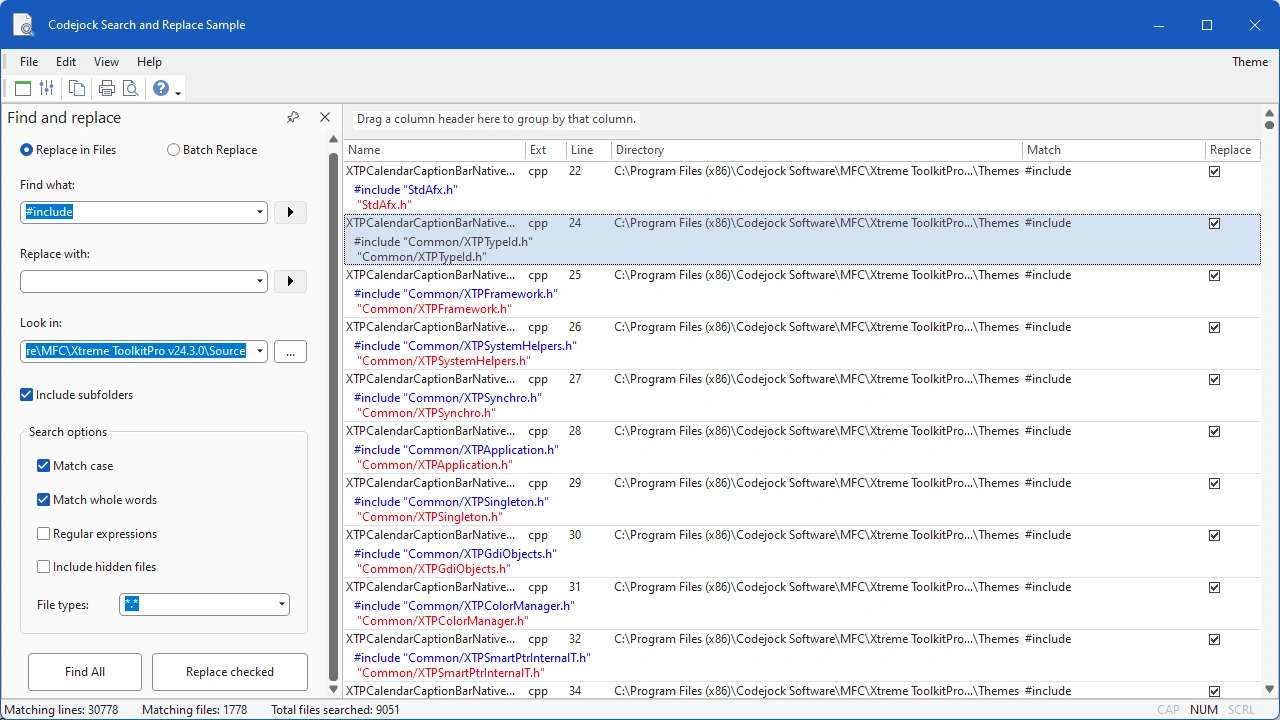Open the Theme menu
This screenshot has width=1280, height=720.
(x=1250, y=62)
